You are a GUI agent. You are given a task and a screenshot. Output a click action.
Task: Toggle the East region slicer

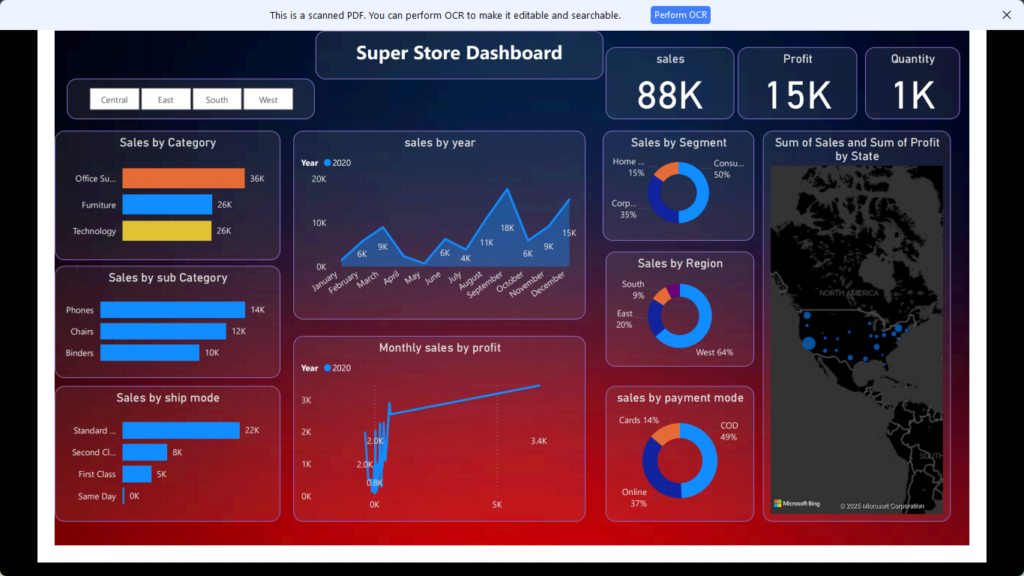165,99
